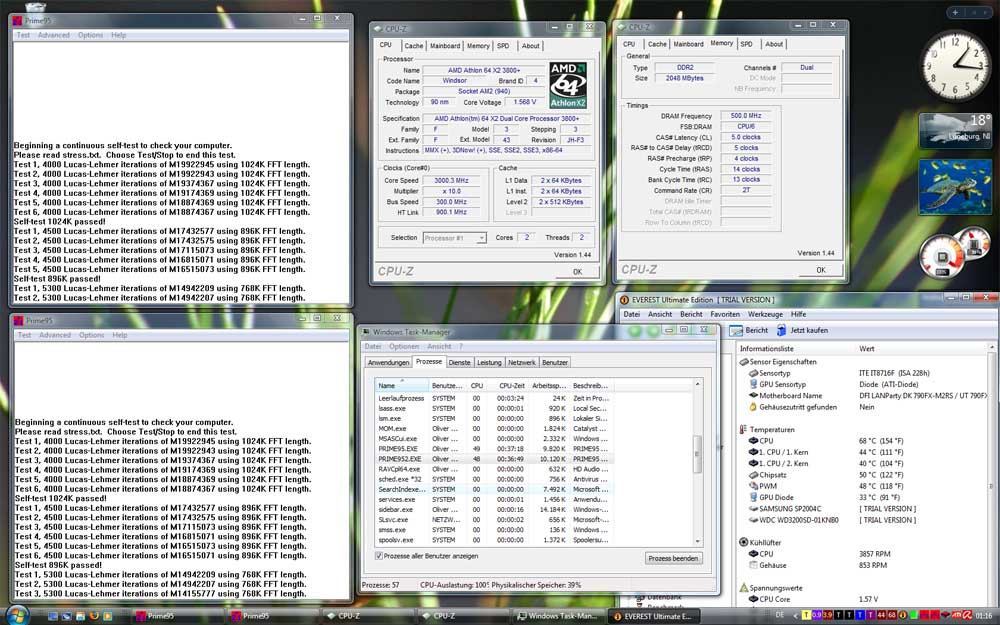Viewport: 1000px width, 625px height.
Task: Open Anwendungen tab in Task Manager
Action: [388, 362]
